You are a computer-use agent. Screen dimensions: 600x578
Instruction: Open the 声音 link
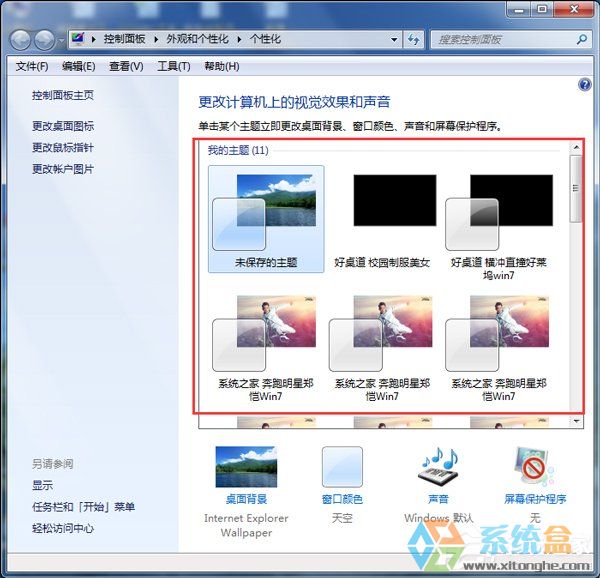click(x=438, y=499)
